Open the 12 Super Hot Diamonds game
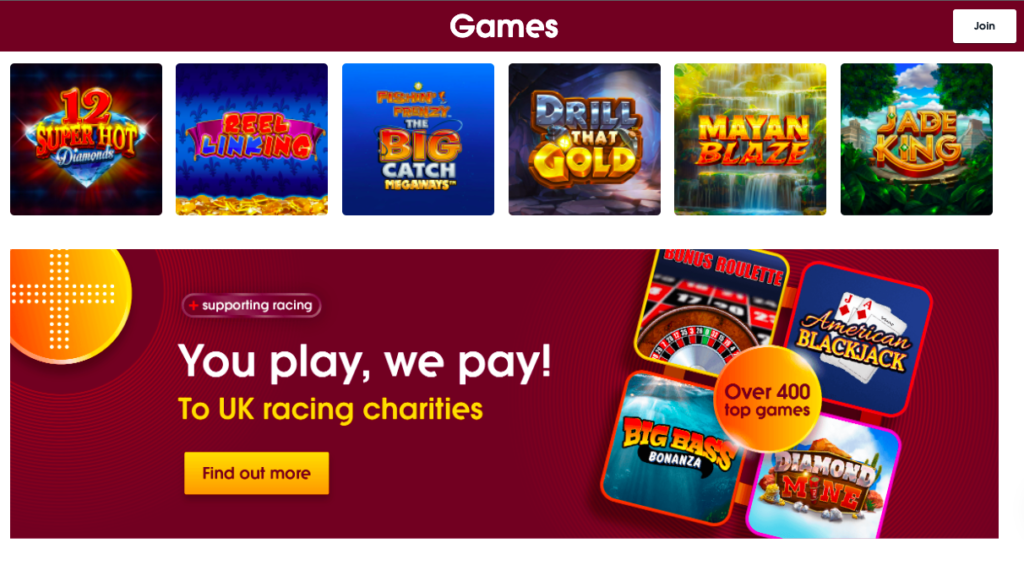The image size is (1024, 565). pyautogui.click(x=86, y=139)
